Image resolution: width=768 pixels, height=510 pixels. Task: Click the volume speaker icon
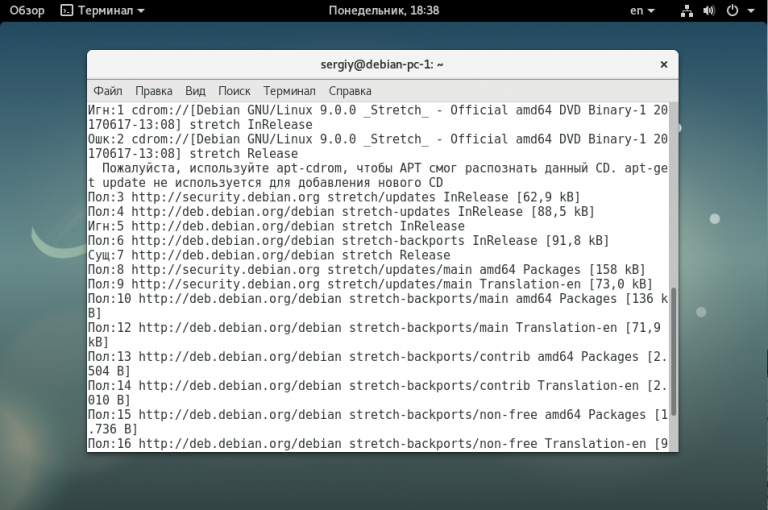click(709, 10)
